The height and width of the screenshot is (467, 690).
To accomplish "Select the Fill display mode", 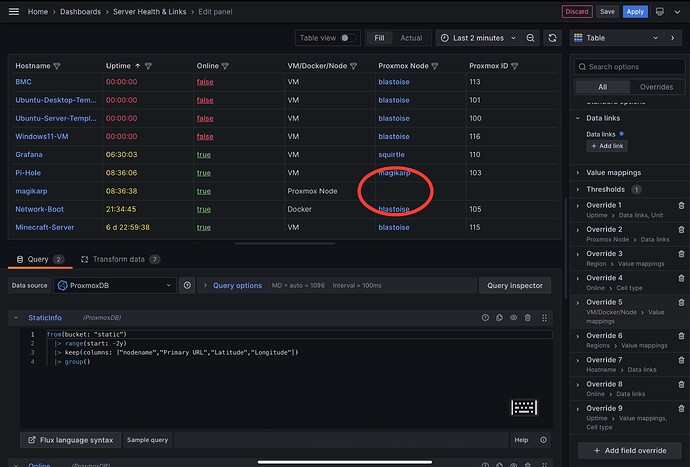I will pos(379,38).
